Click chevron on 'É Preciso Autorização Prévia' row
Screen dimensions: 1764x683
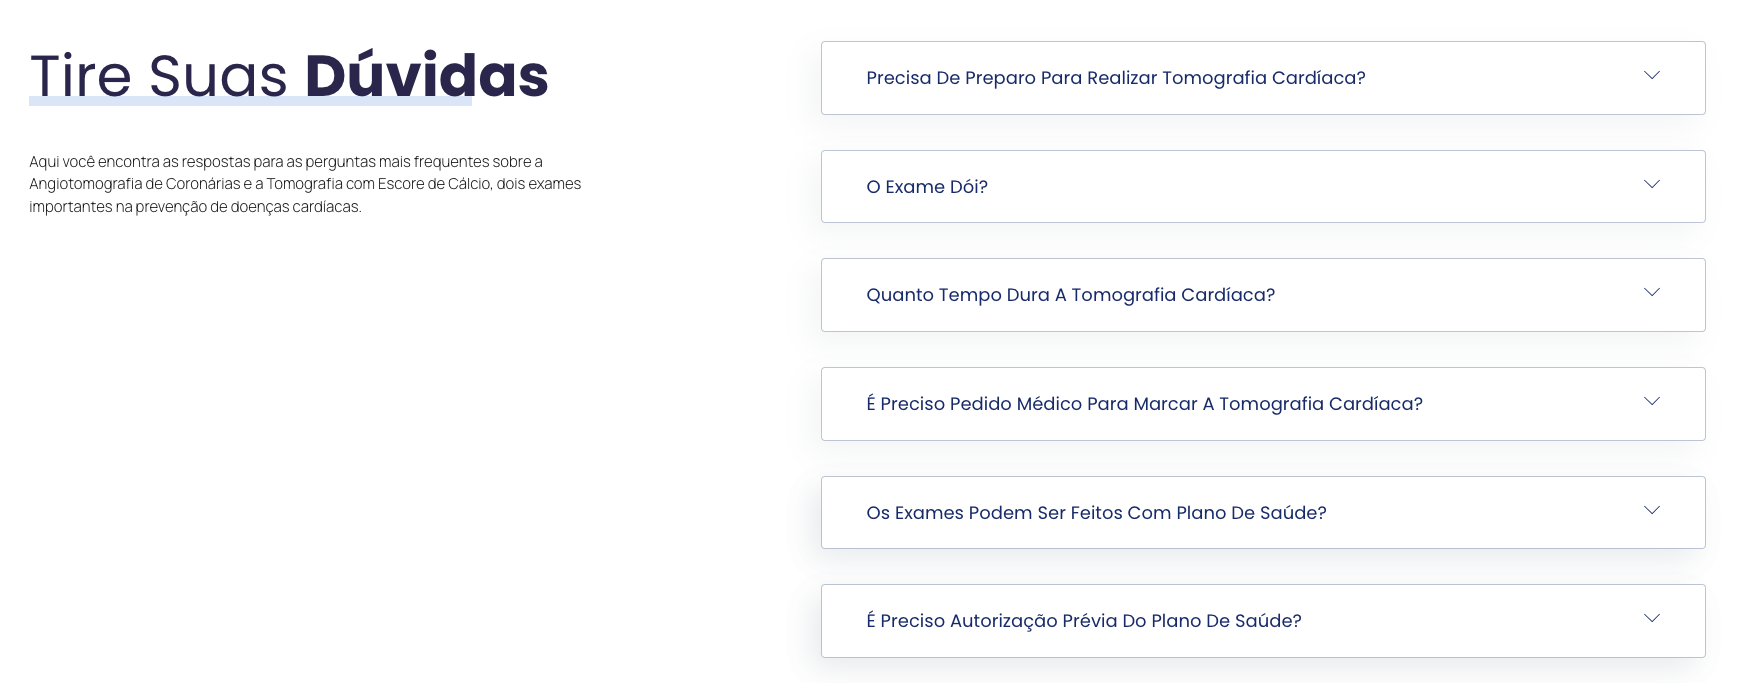pyautogui.click(x=1652, y=618)
